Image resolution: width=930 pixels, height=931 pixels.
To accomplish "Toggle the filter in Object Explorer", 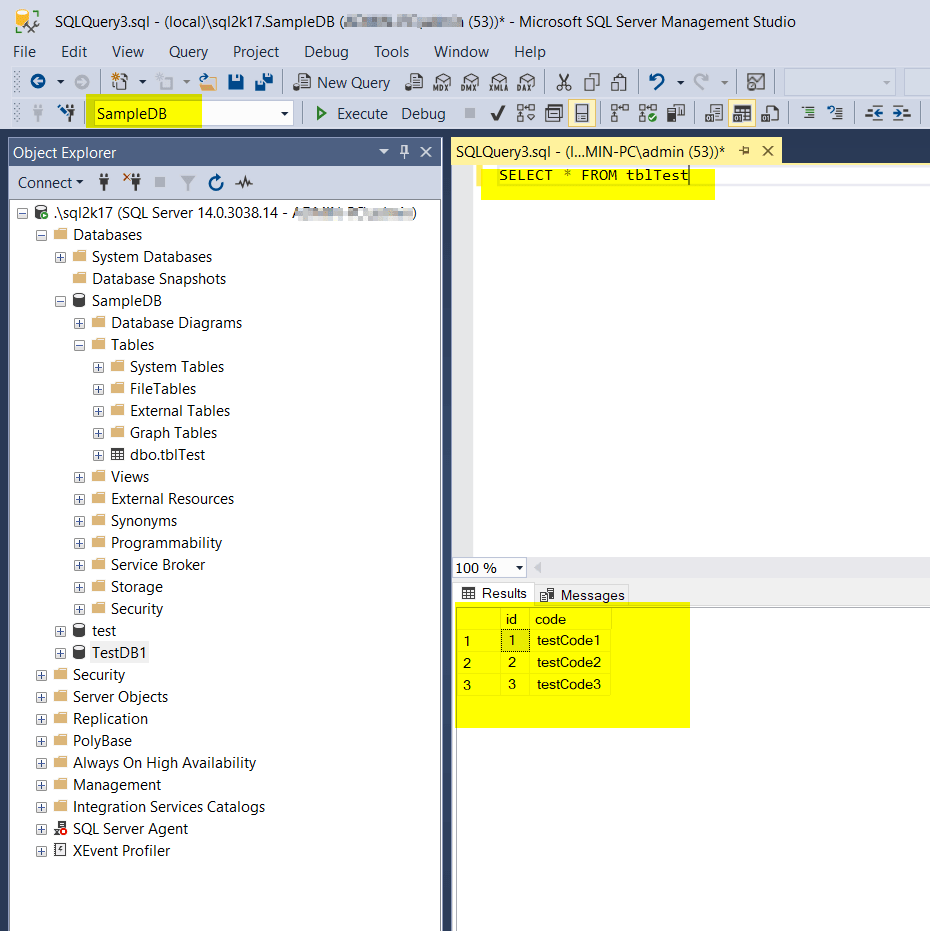I will click(x=187, y=182).
